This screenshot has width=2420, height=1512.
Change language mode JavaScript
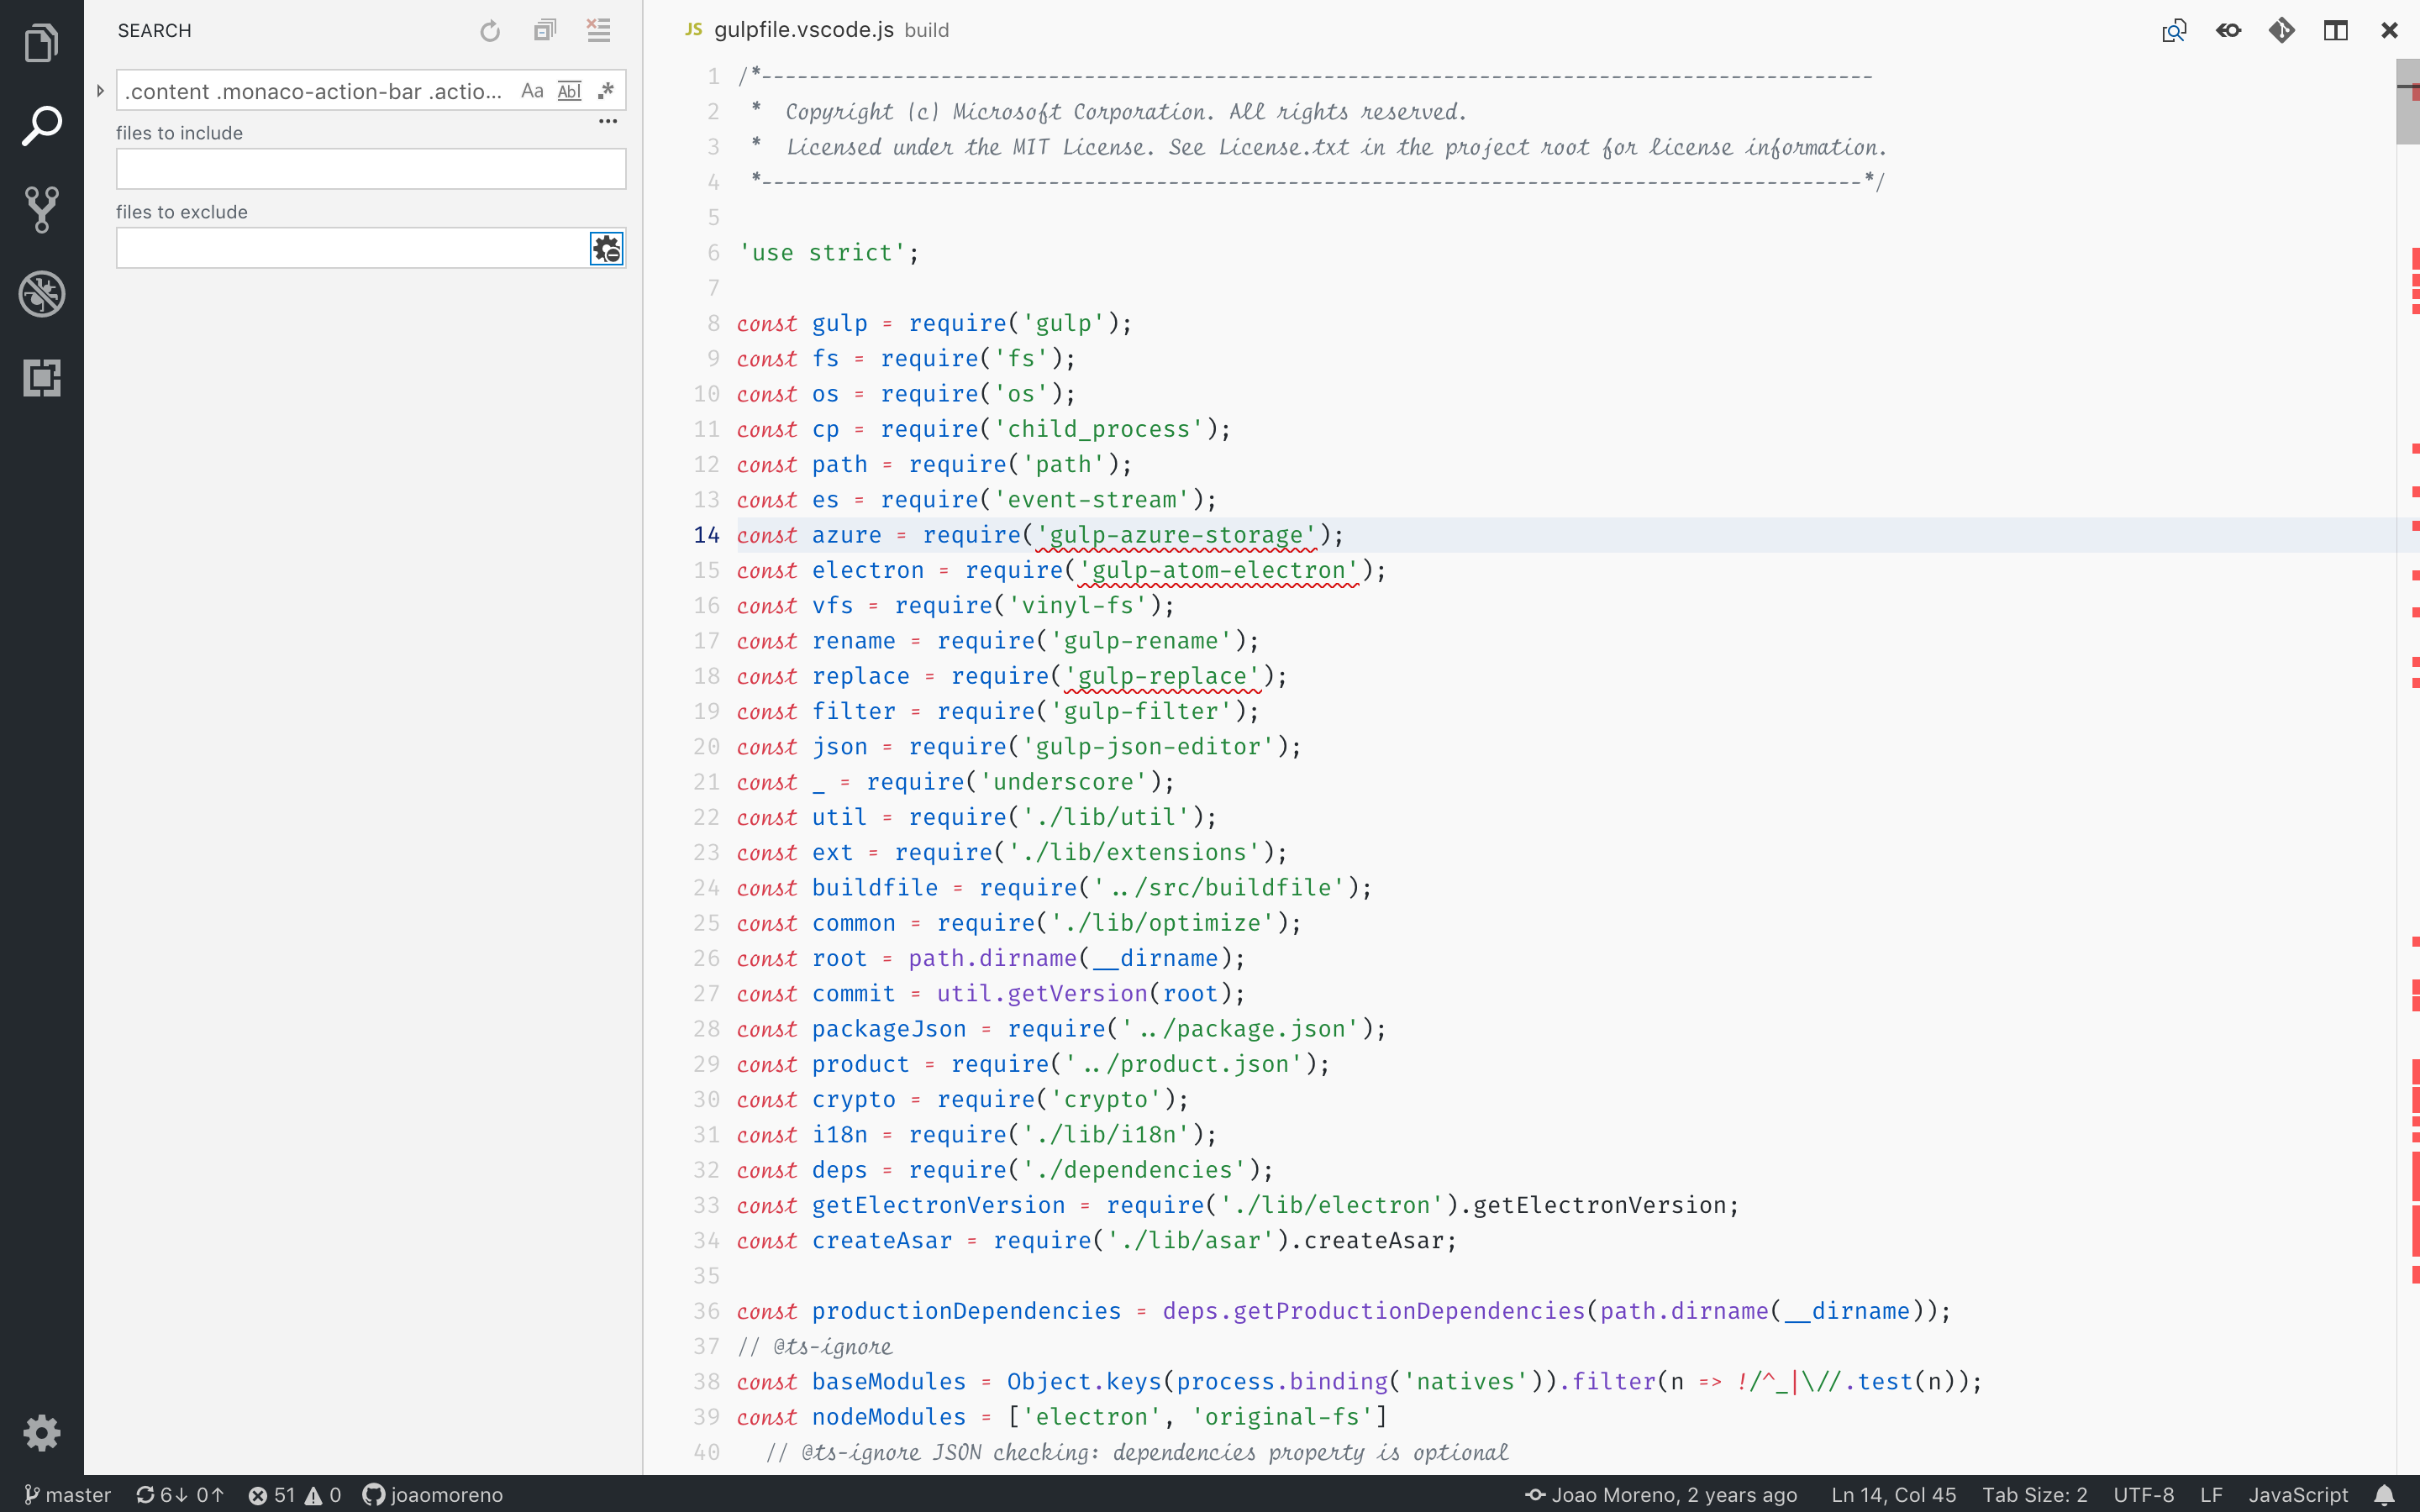[x=2298, y=1494]
